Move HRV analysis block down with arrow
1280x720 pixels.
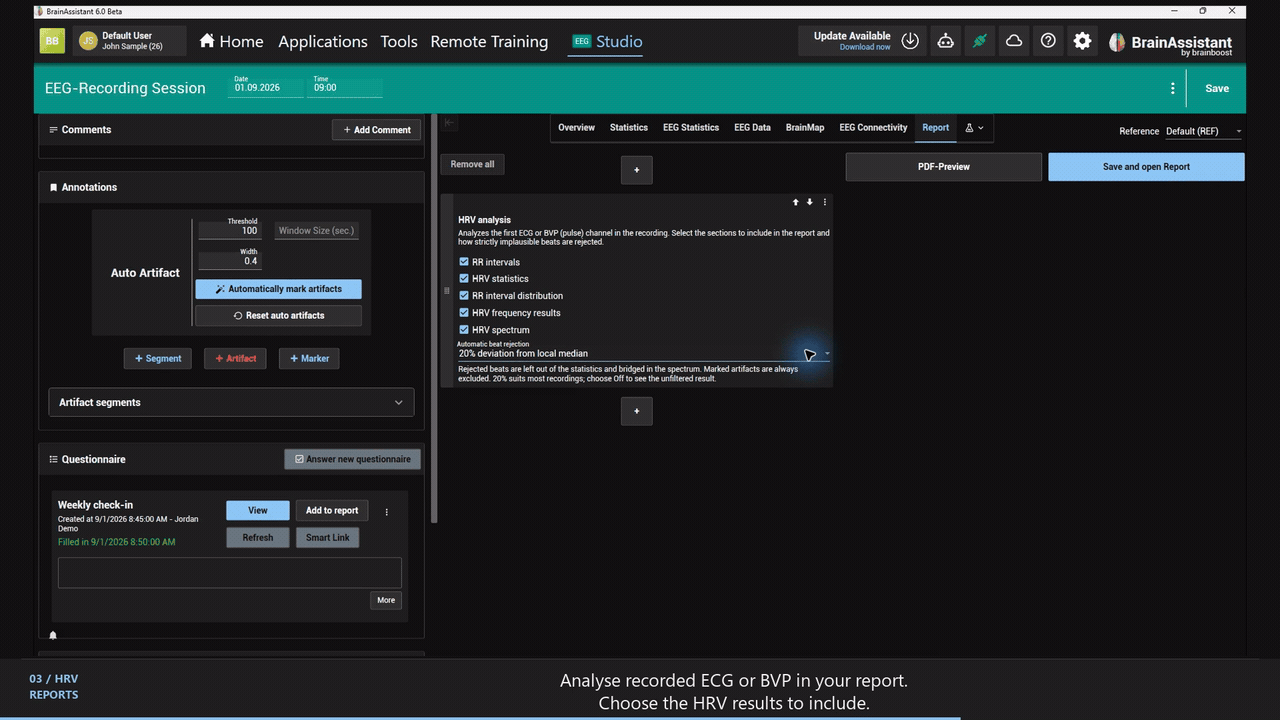(810, 202)
